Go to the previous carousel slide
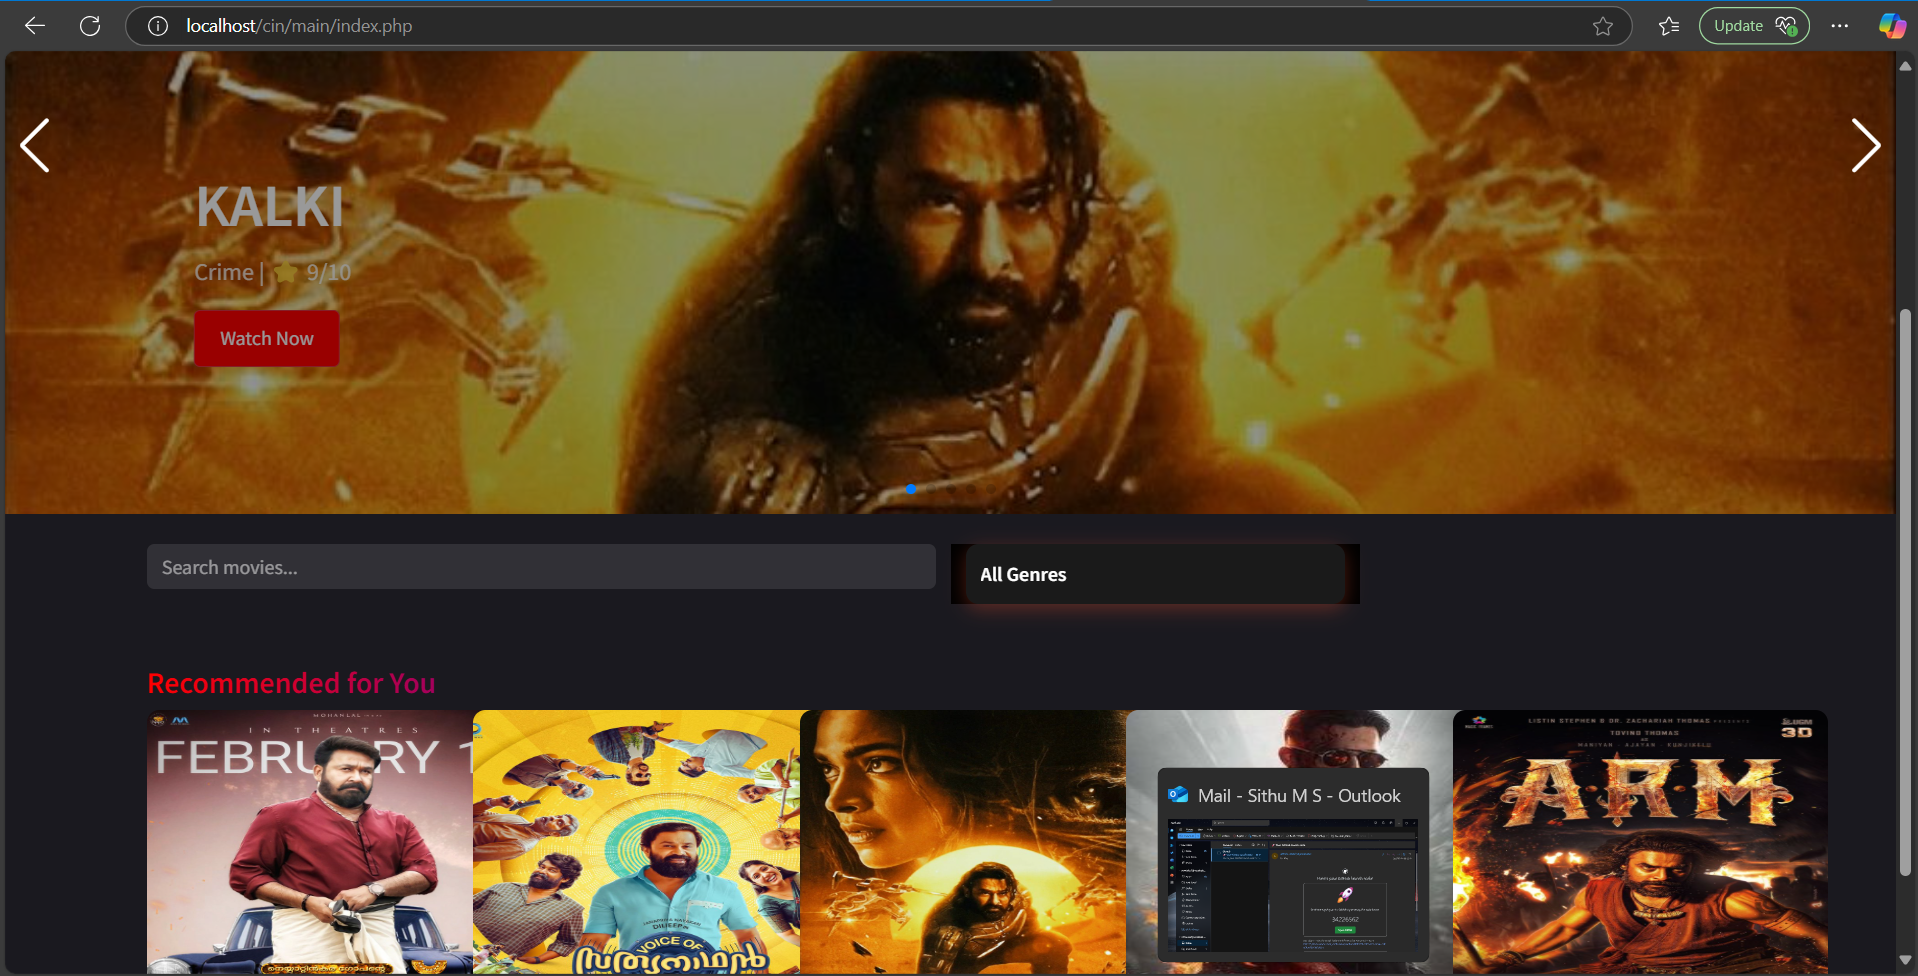 [x=35, y=146]
